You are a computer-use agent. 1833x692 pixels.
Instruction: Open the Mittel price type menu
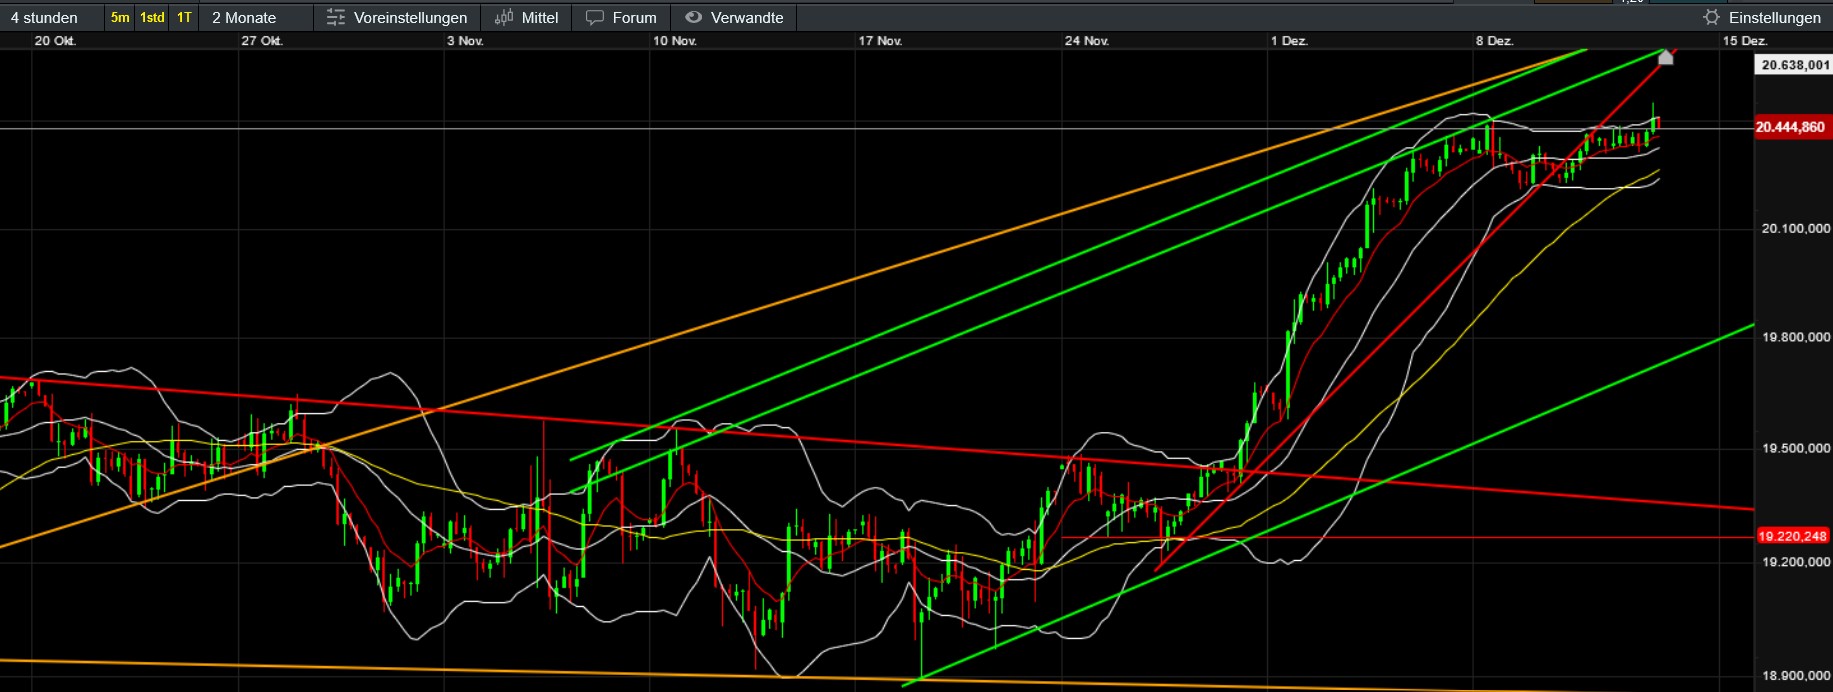point(540,18)
